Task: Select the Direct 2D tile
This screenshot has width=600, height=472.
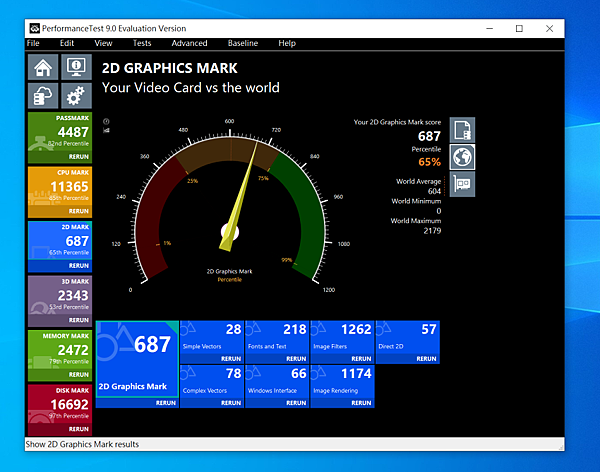Action: 408,338
